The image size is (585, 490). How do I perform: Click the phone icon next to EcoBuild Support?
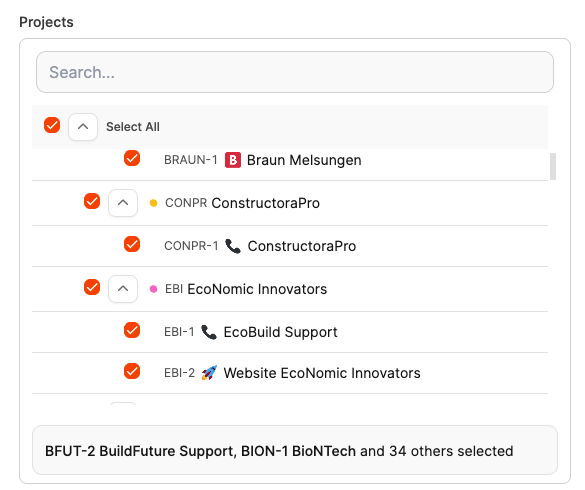pyautogui.click(x=209, y=332)
